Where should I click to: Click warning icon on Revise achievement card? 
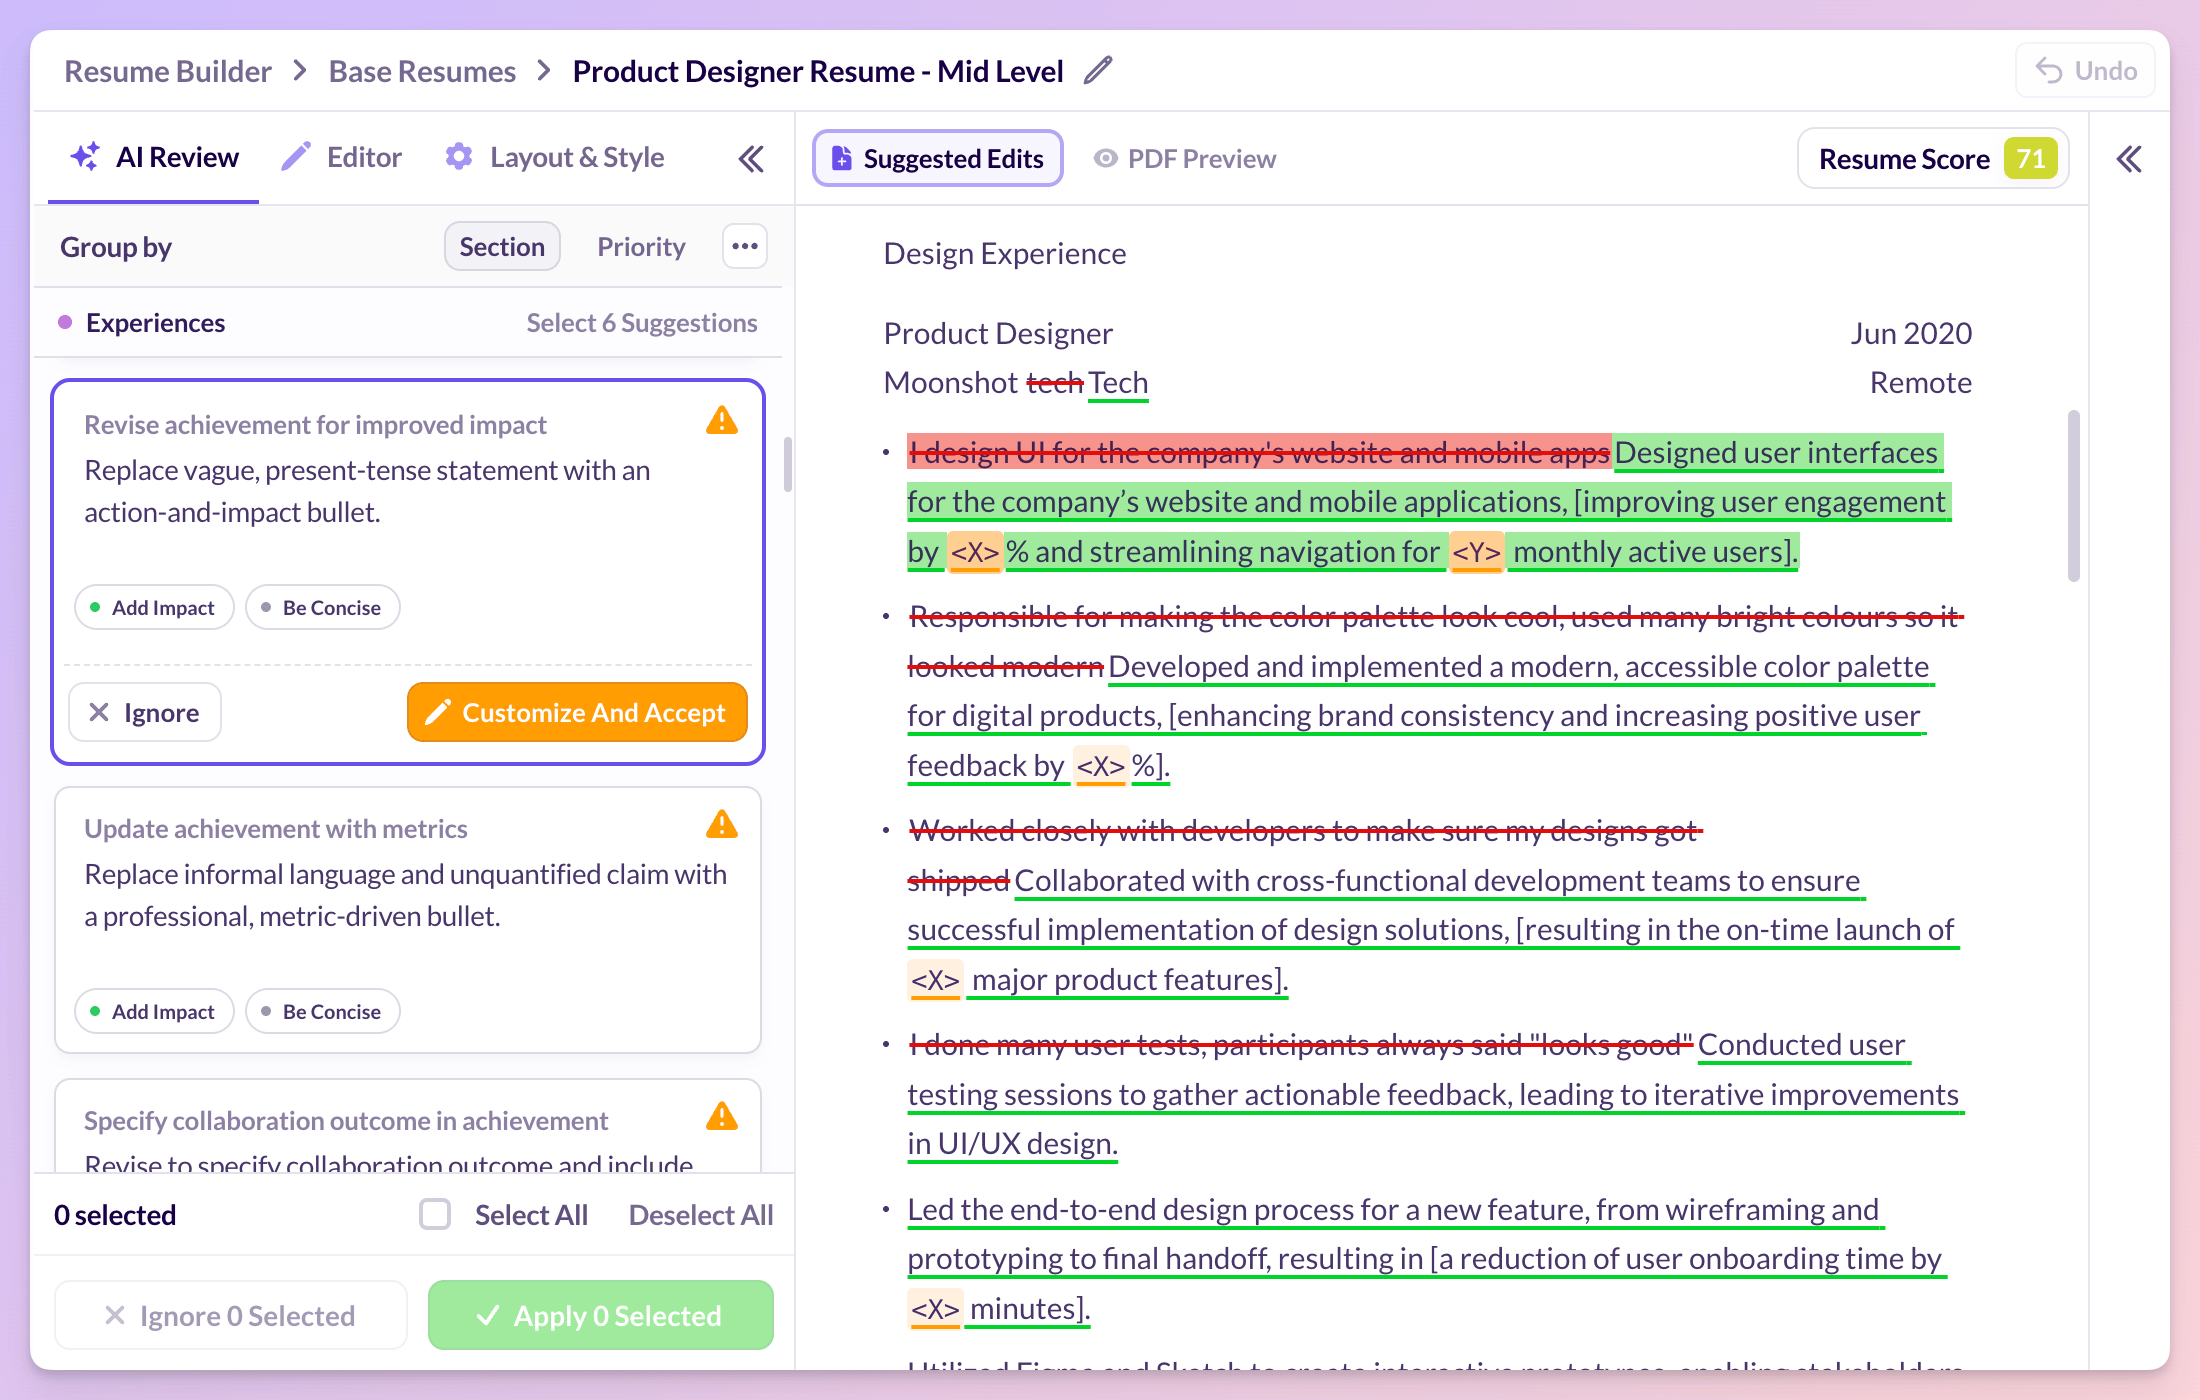pos(721,421)
